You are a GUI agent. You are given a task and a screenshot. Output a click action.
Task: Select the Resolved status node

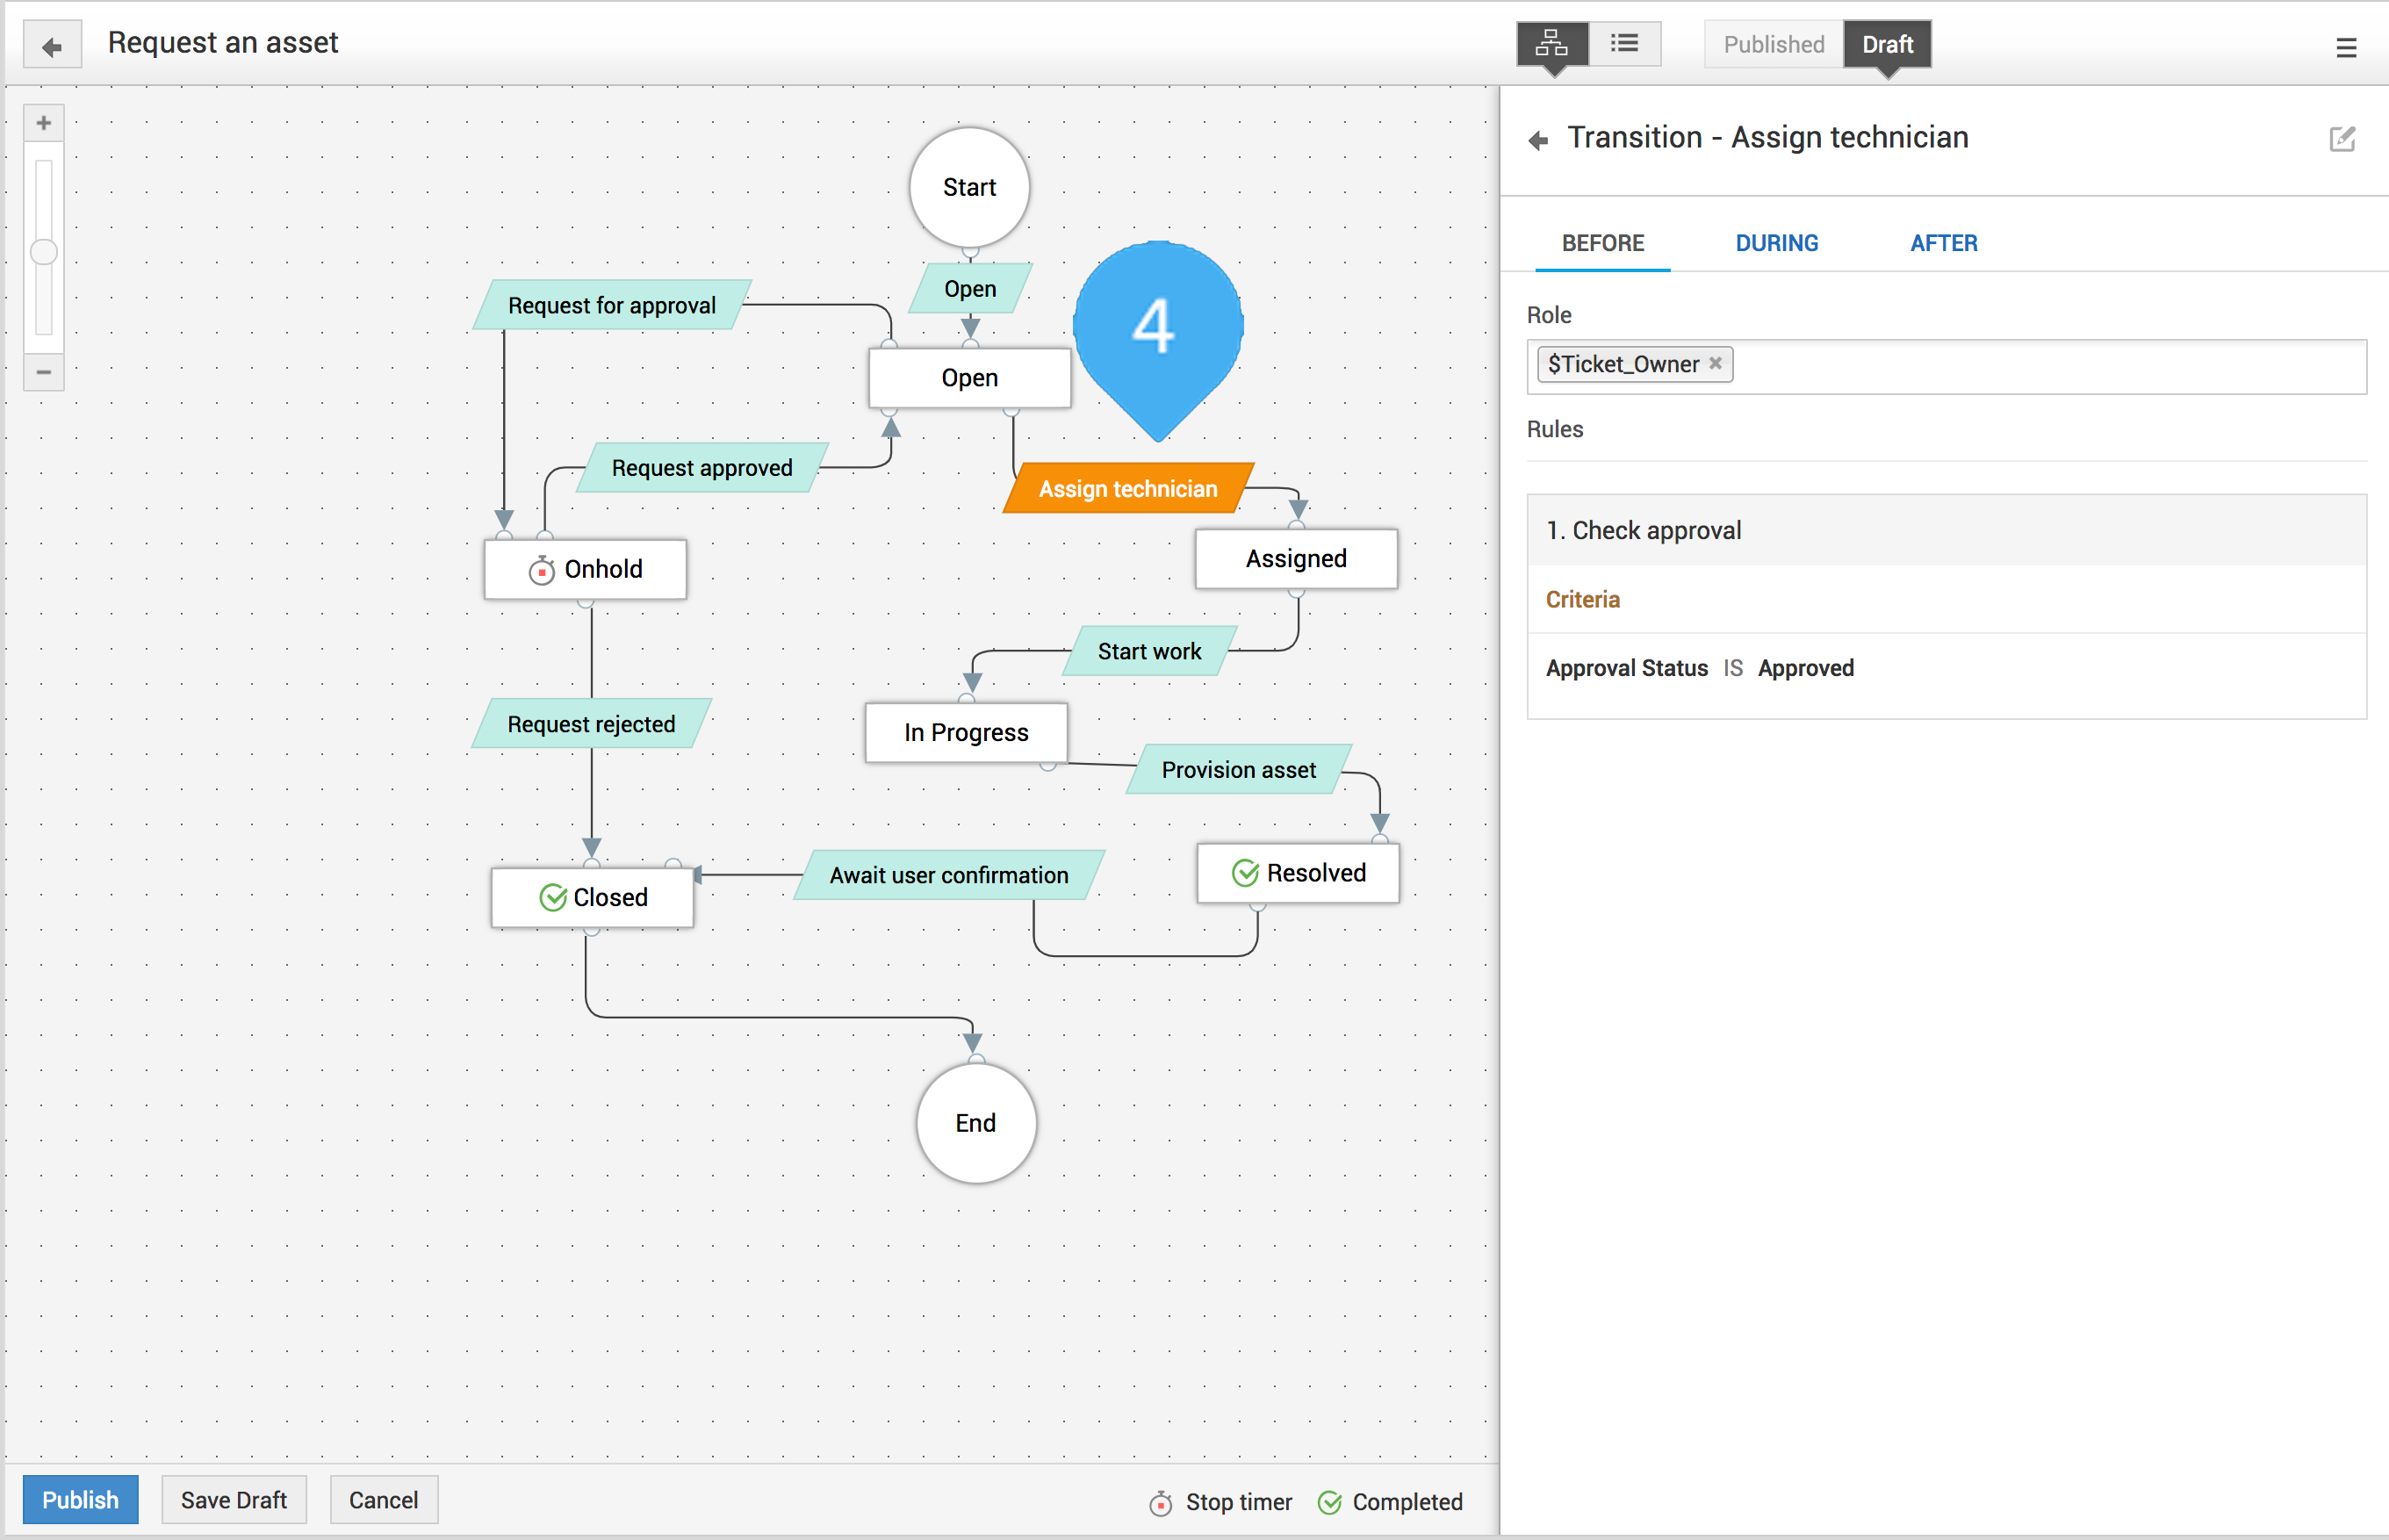(x=1298, y=873)
